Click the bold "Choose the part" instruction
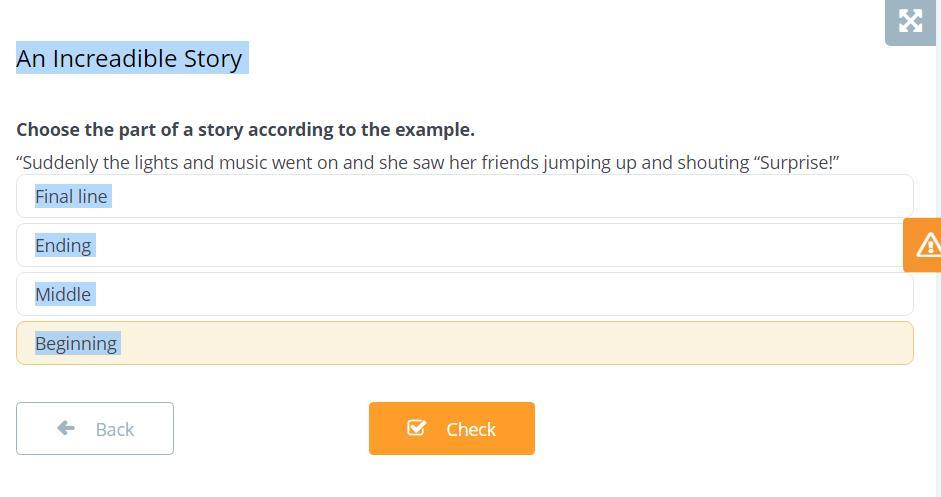This screenshot has height=497, width=941. click(x=245, y=130)
